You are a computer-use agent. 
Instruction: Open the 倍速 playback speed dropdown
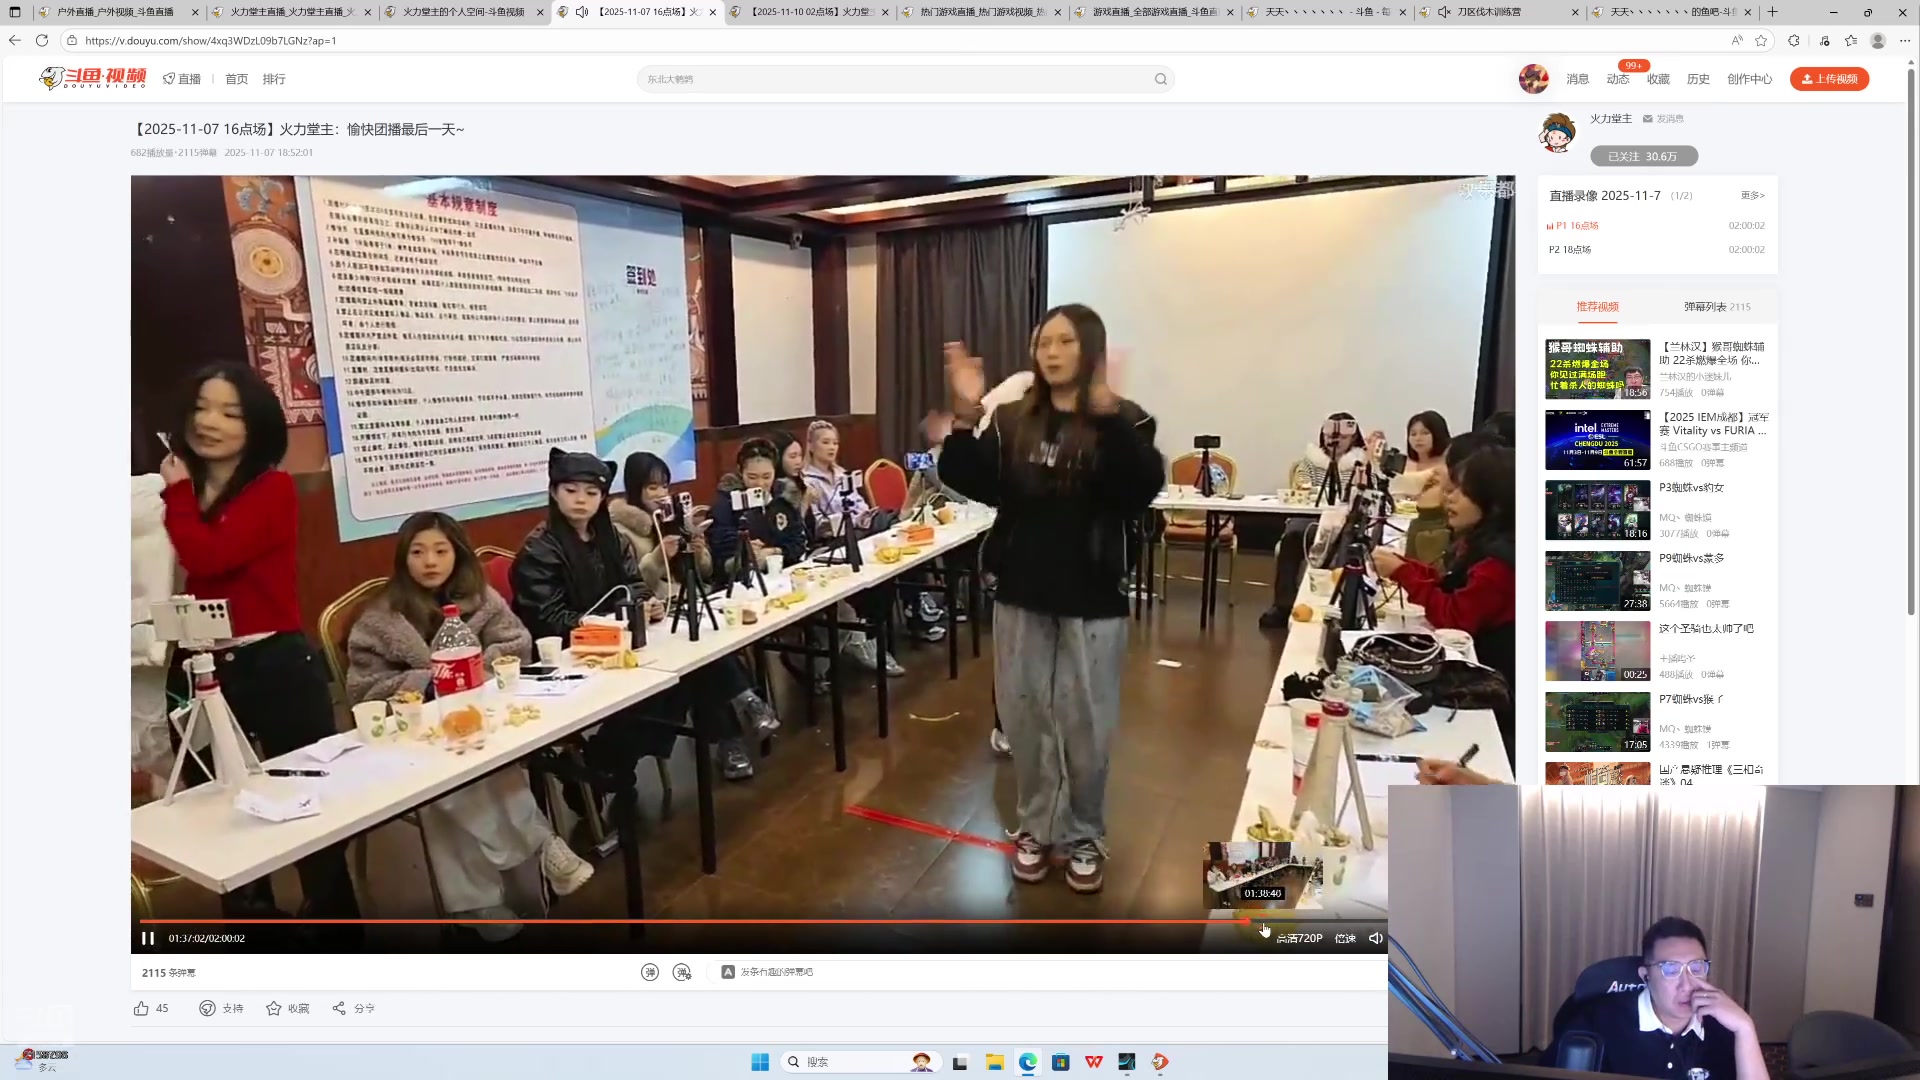tap(1345, 938)
